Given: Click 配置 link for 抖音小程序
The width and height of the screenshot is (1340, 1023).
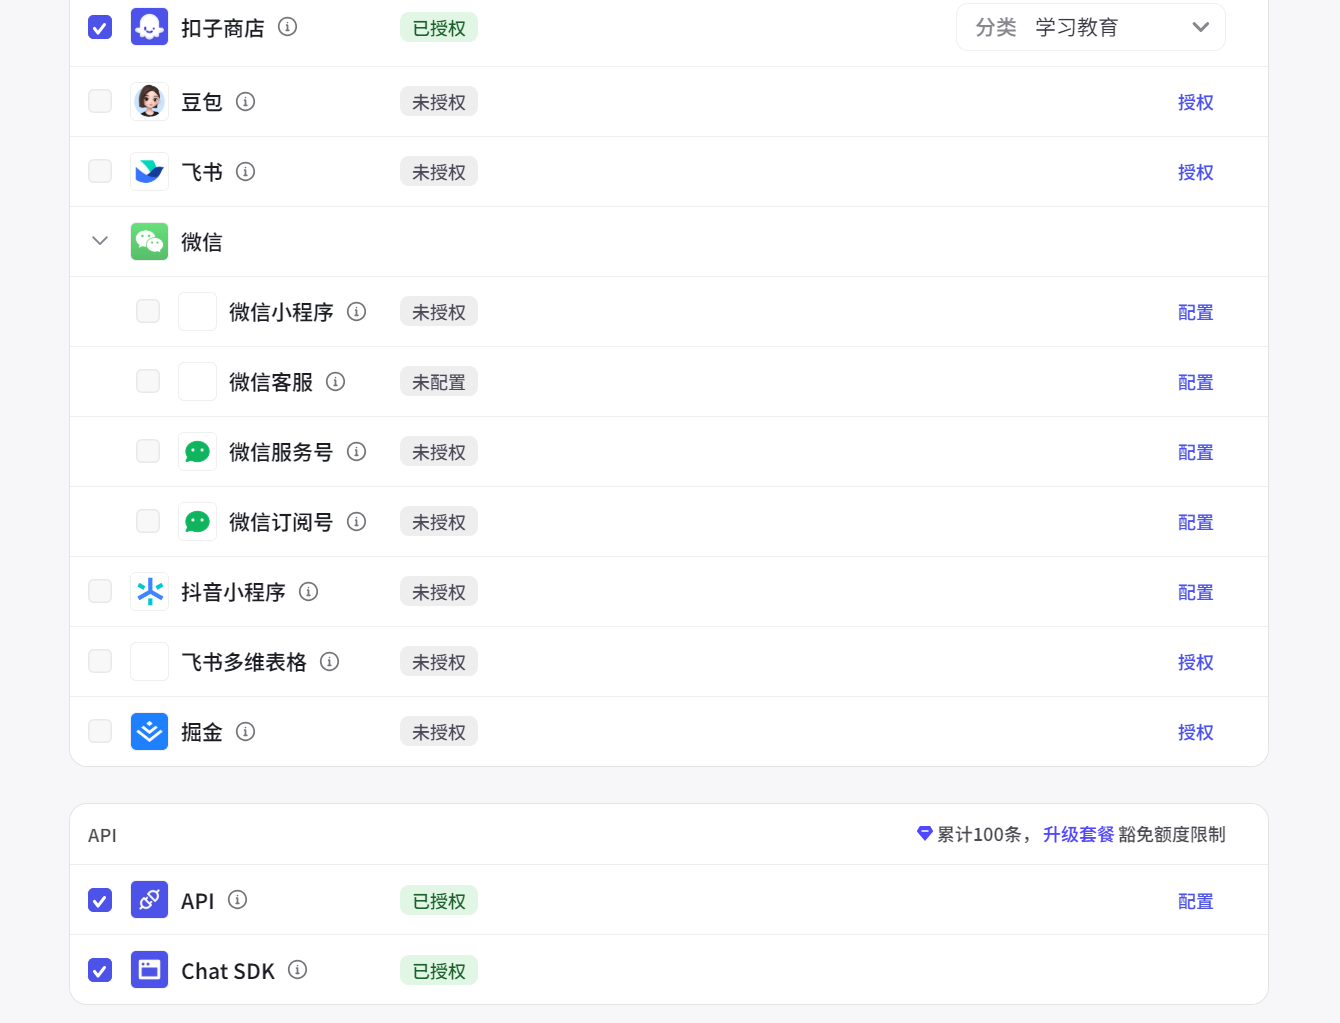Looking at the screenshot, I should pos(1195,592).
